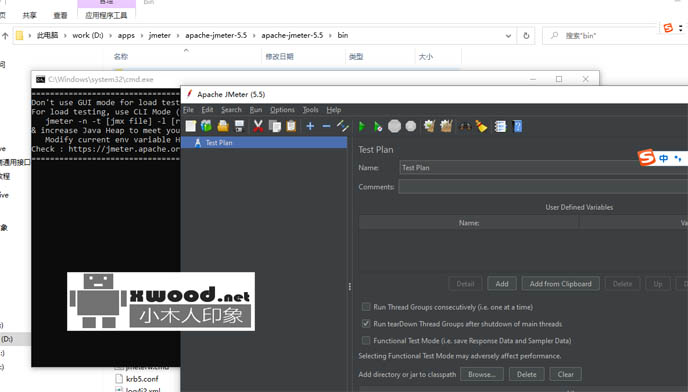Click the Expand All plus icon
Screen dimensions: 688x392
pos(310,126)
